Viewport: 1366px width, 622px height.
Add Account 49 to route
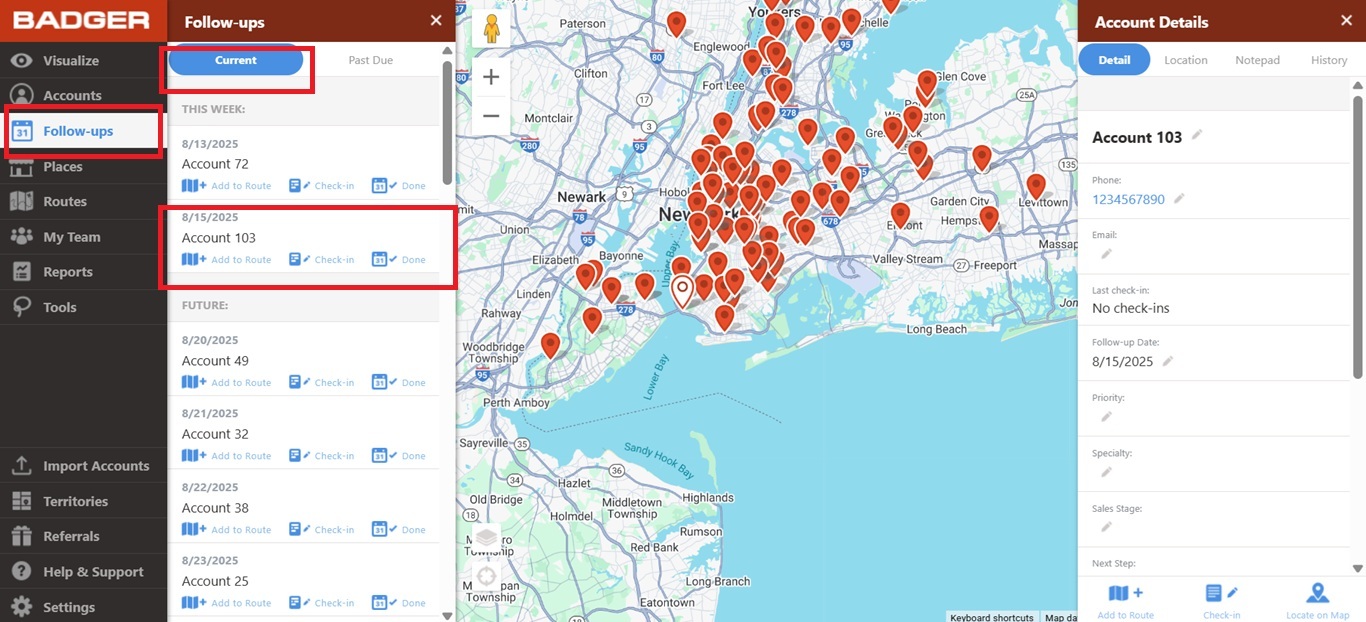[227, 383]
